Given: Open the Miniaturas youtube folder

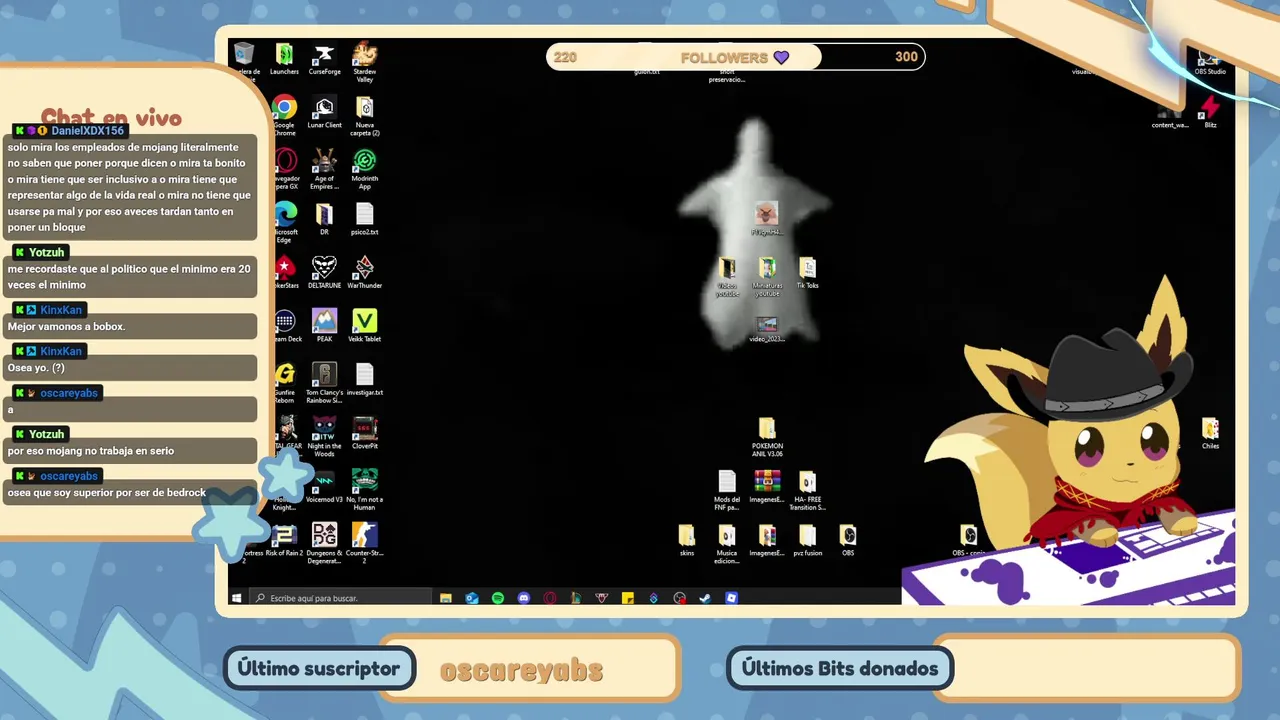Looking at the screenshot, I should coord(767,277).
